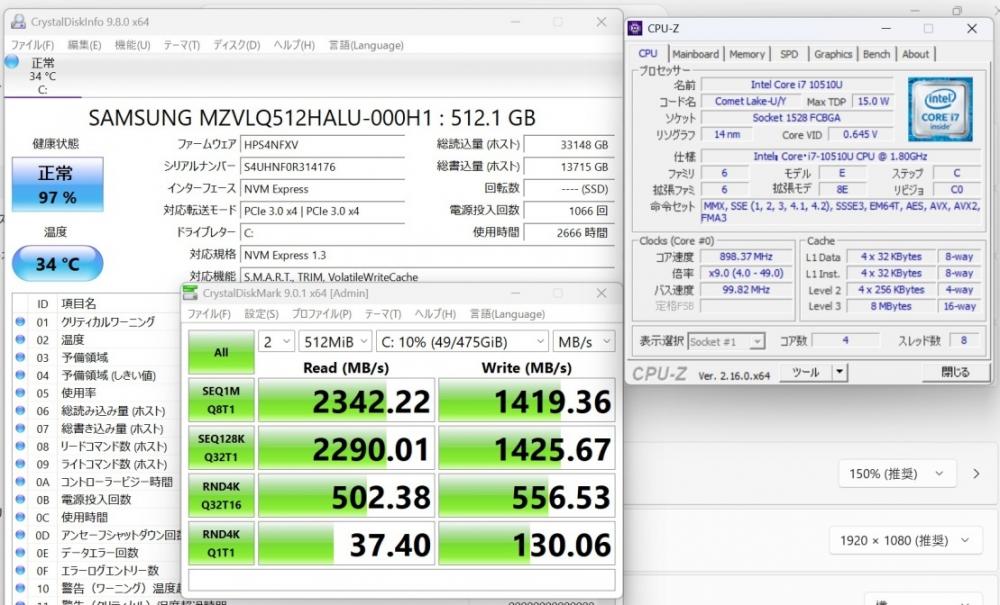Expand the chevron next to the scale setting
This screenshot has width=1000, height=605.
(976, 474)
